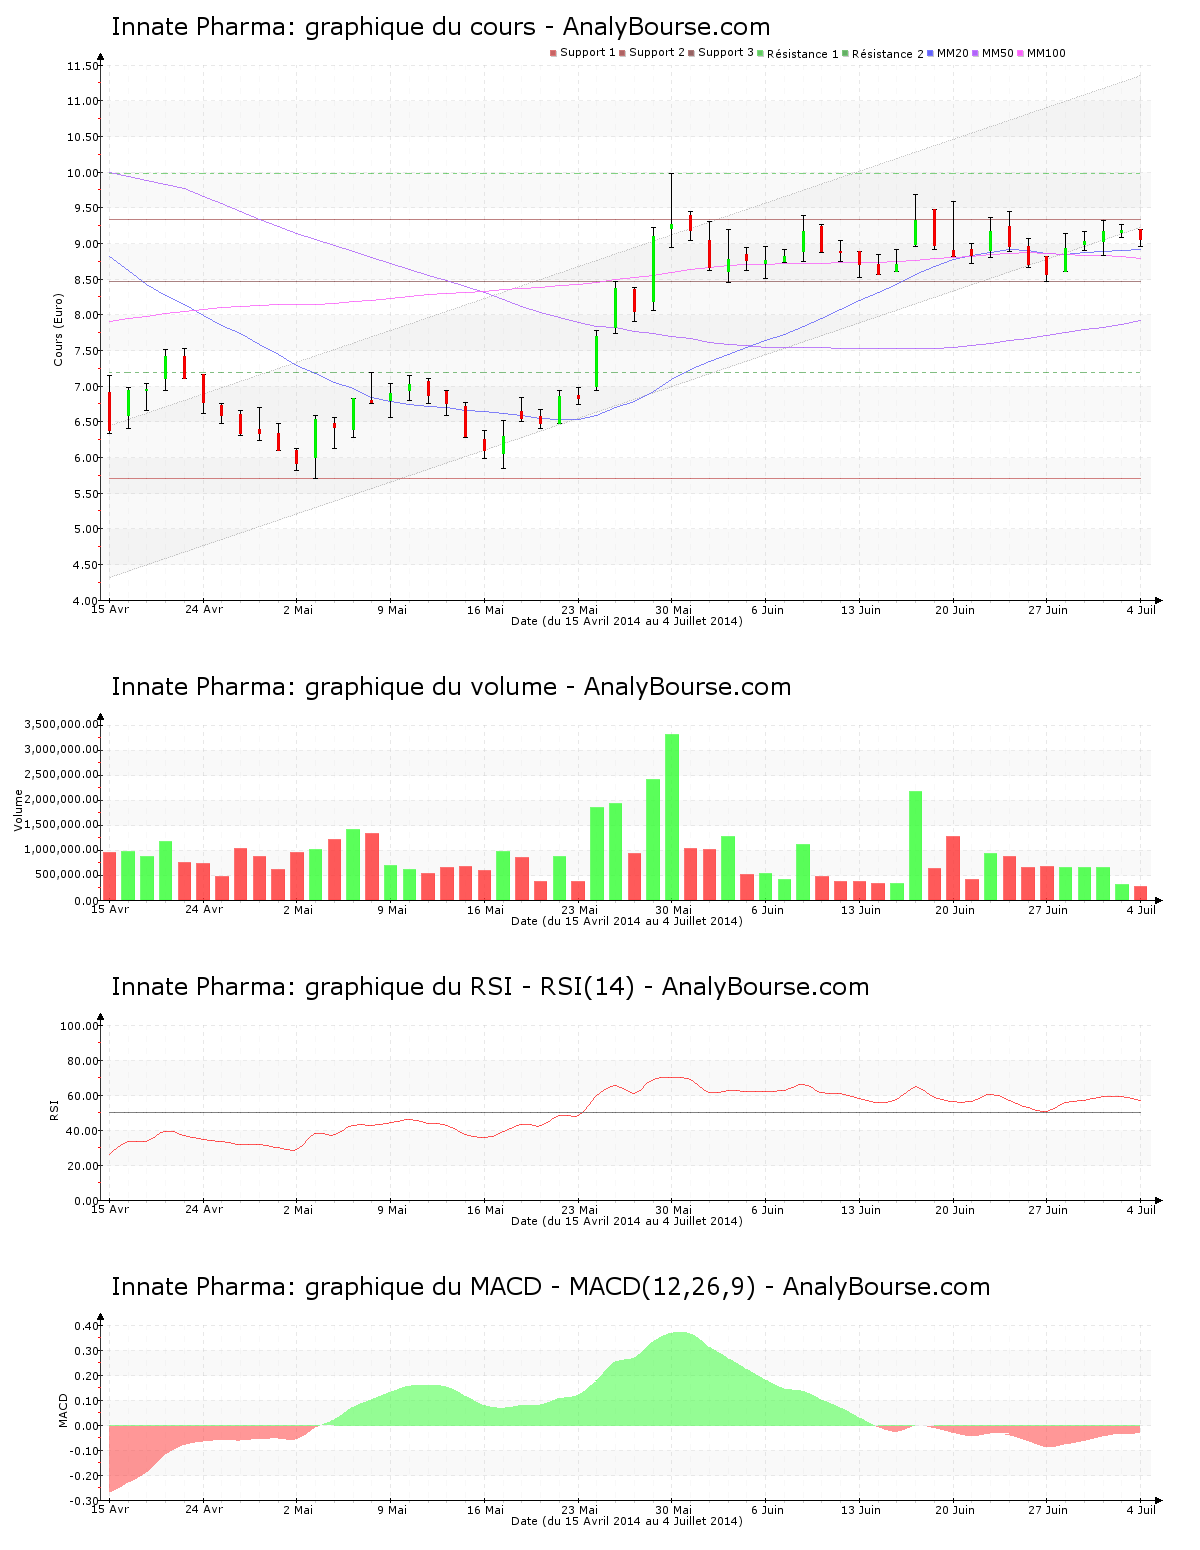This screenshot has width=1200, height=1550.
Task: Select the Résistance 2 legend label
Action: coord(888,53)
